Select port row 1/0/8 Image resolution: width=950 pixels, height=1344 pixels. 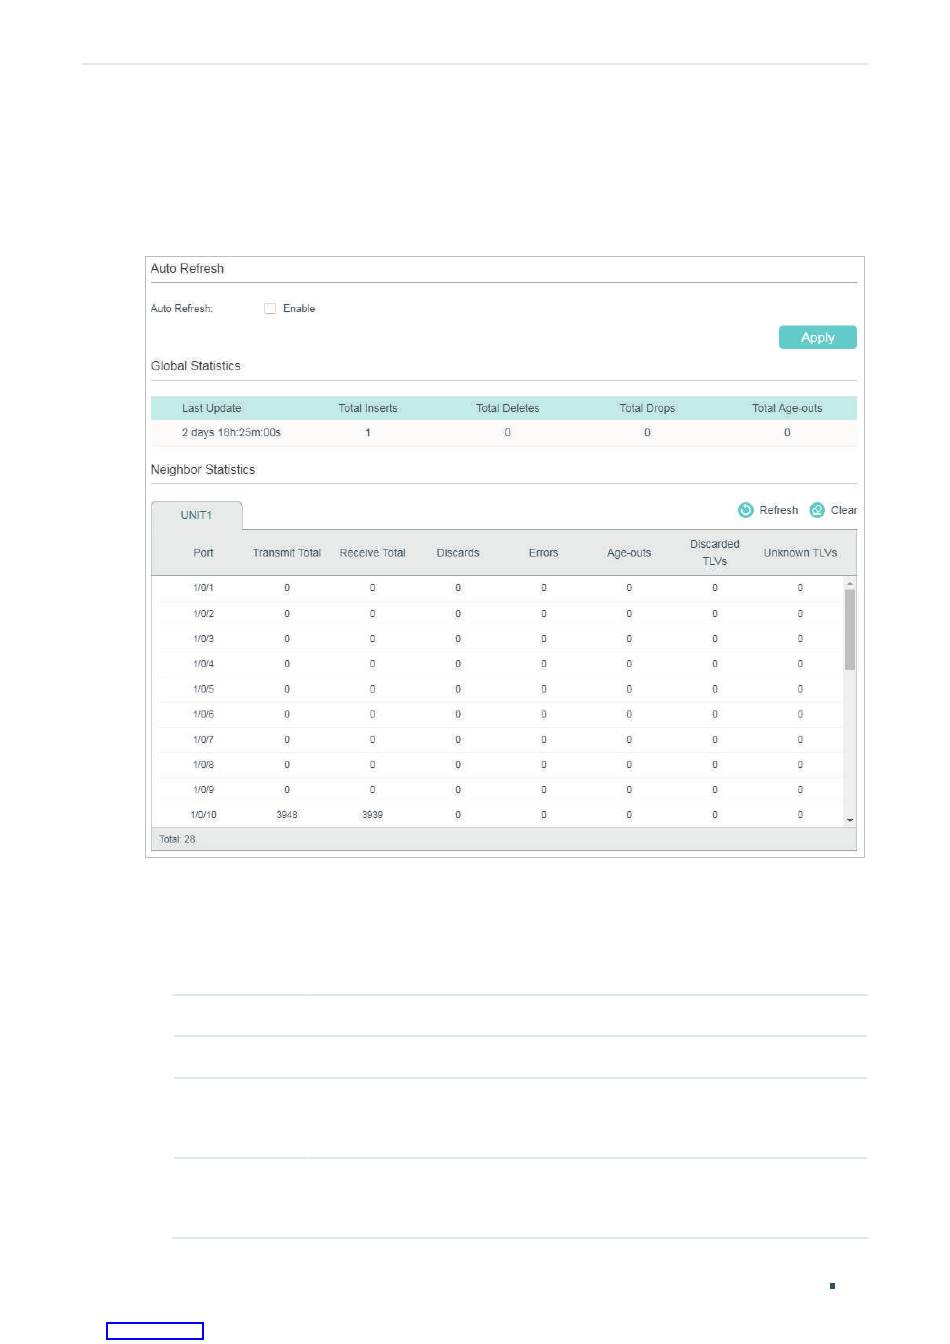tap(498, 765)
